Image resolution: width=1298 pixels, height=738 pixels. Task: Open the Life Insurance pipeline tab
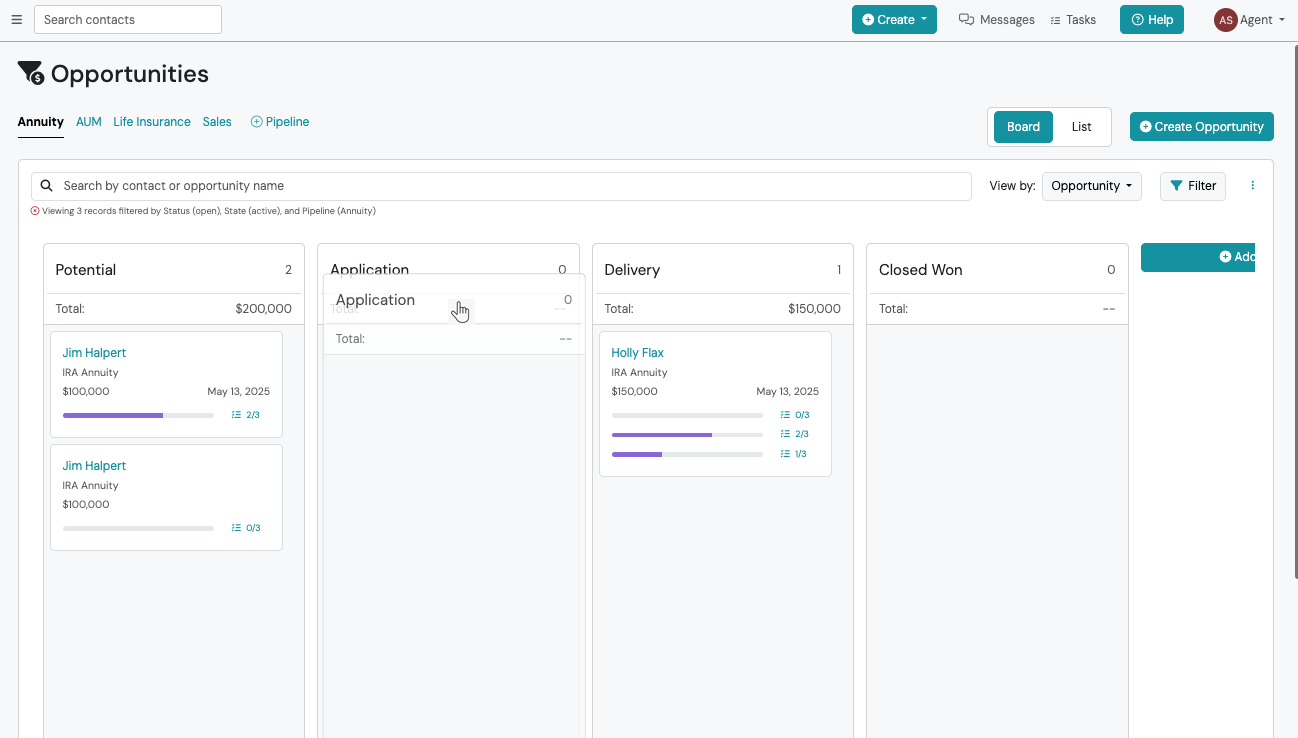[x=152, y=122]
